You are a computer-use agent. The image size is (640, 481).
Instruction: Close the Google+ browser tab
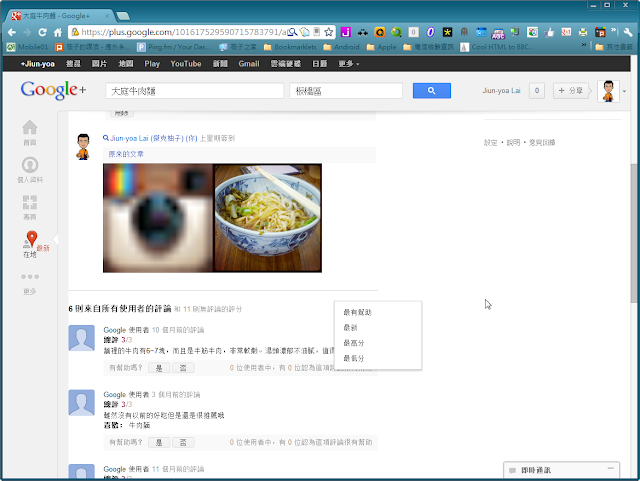(x=107, y=16)
